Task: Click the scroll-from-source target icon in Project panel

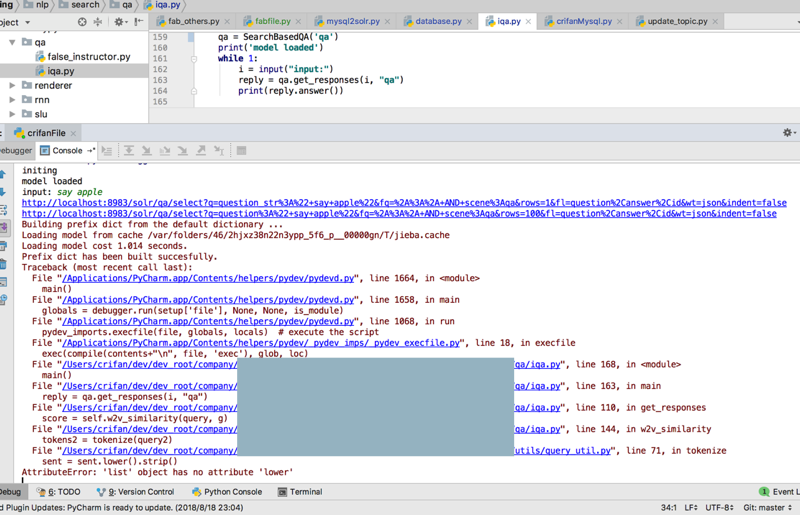Action: (82, 22)
